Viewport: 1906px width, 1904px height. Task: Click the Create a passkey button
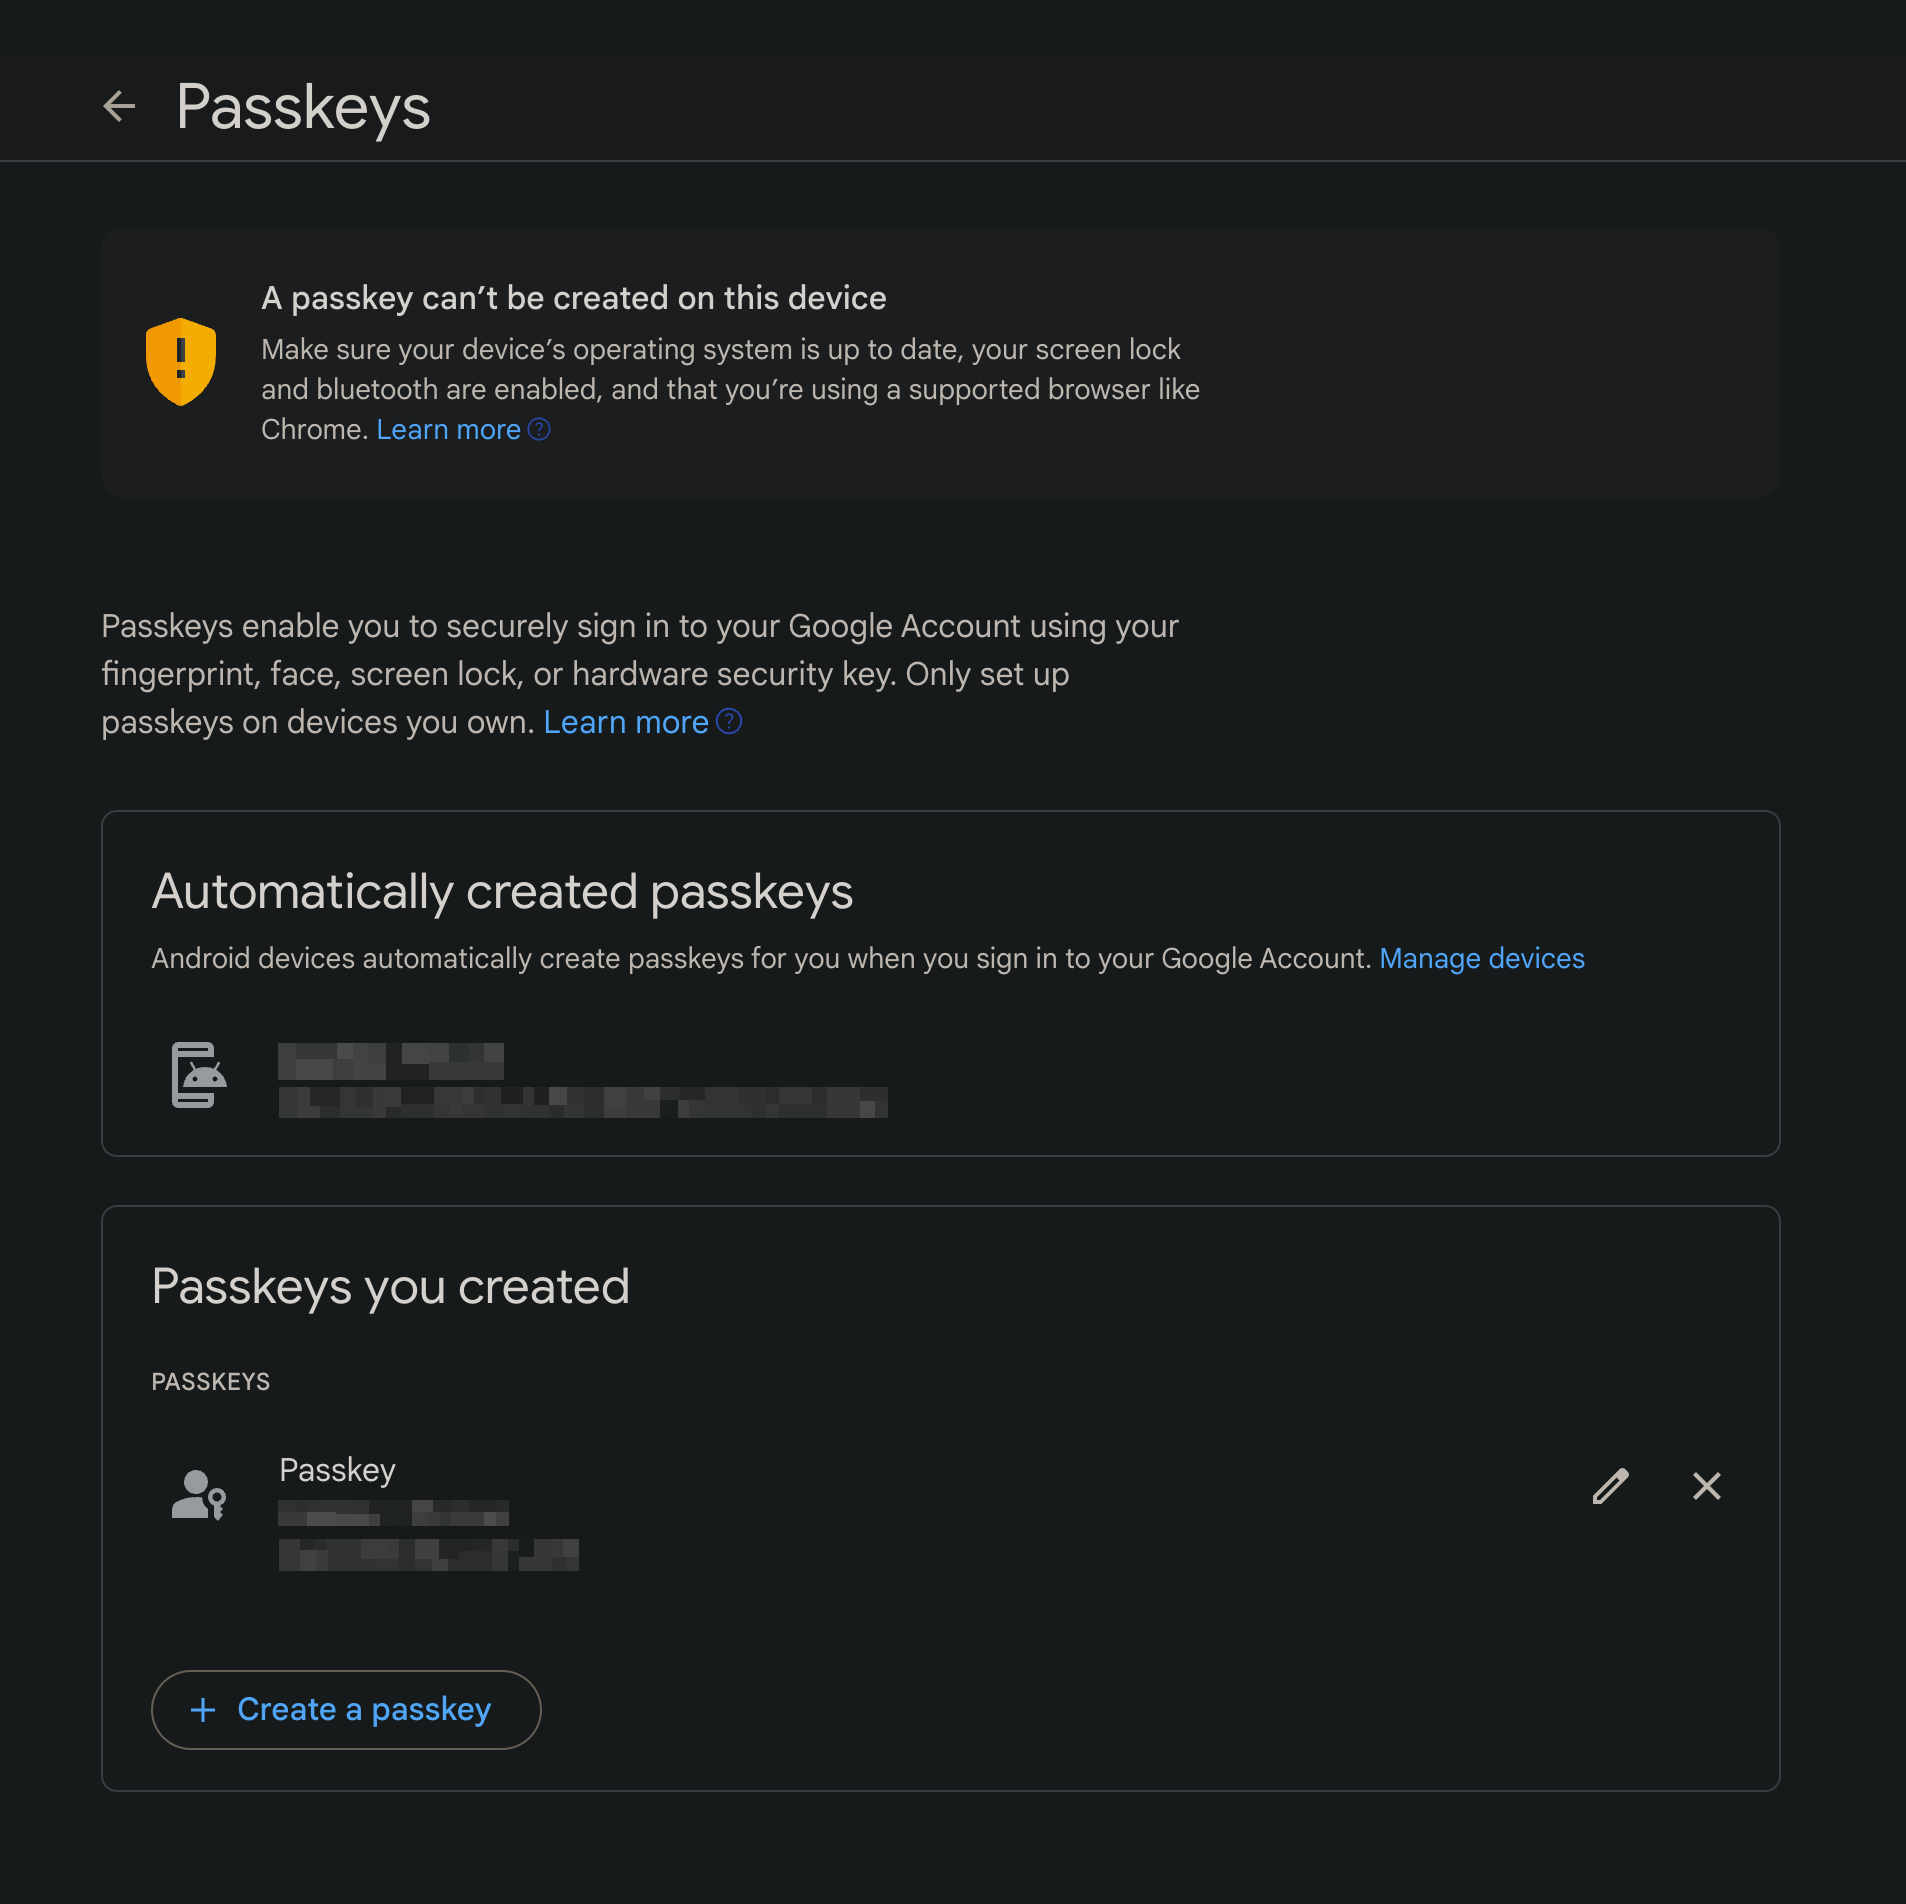click(346, 1710)
